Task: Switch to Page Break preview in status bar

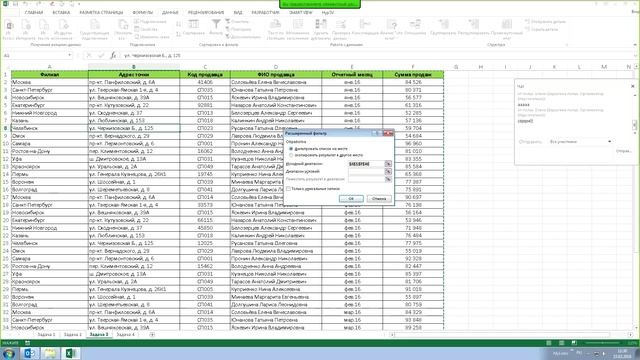Action: pyautogui.click(x=574, y=343)
